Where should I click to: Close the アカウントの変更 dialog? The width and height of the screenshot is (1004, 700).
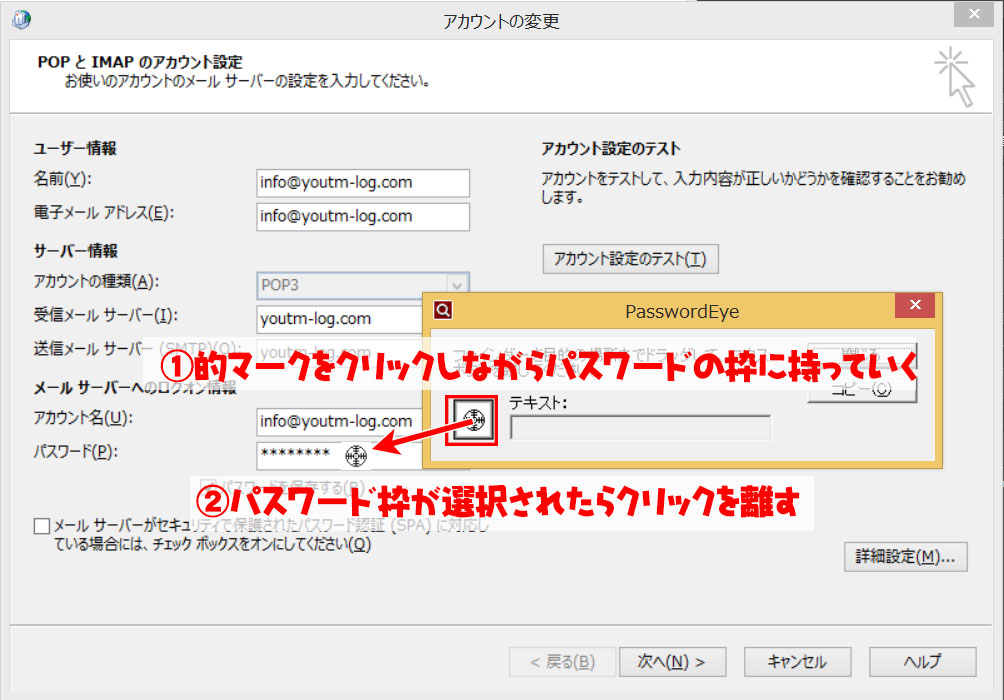973,13
